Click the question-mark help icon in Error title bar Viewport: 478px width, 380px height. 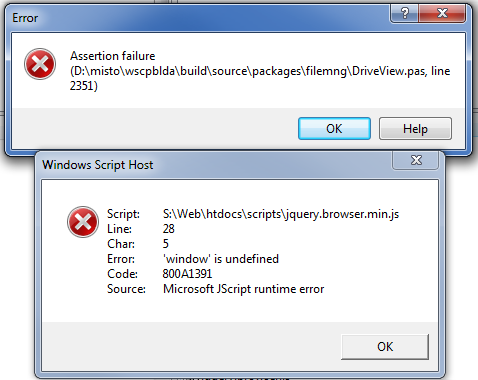click(x=405, y=14)
